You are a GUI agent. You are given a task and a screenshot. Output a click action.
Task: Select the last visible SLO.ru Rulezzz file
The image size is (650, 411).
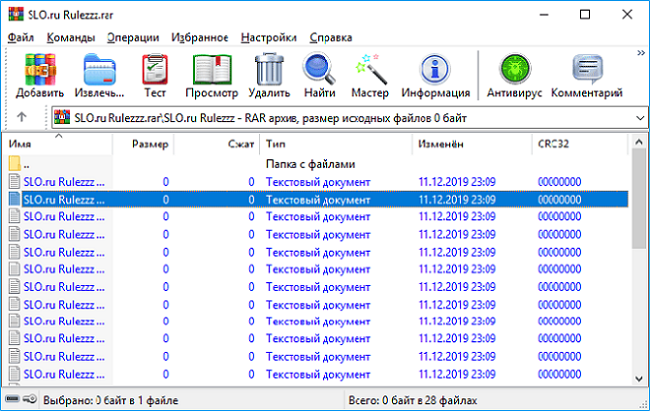[x=64, y=374]
